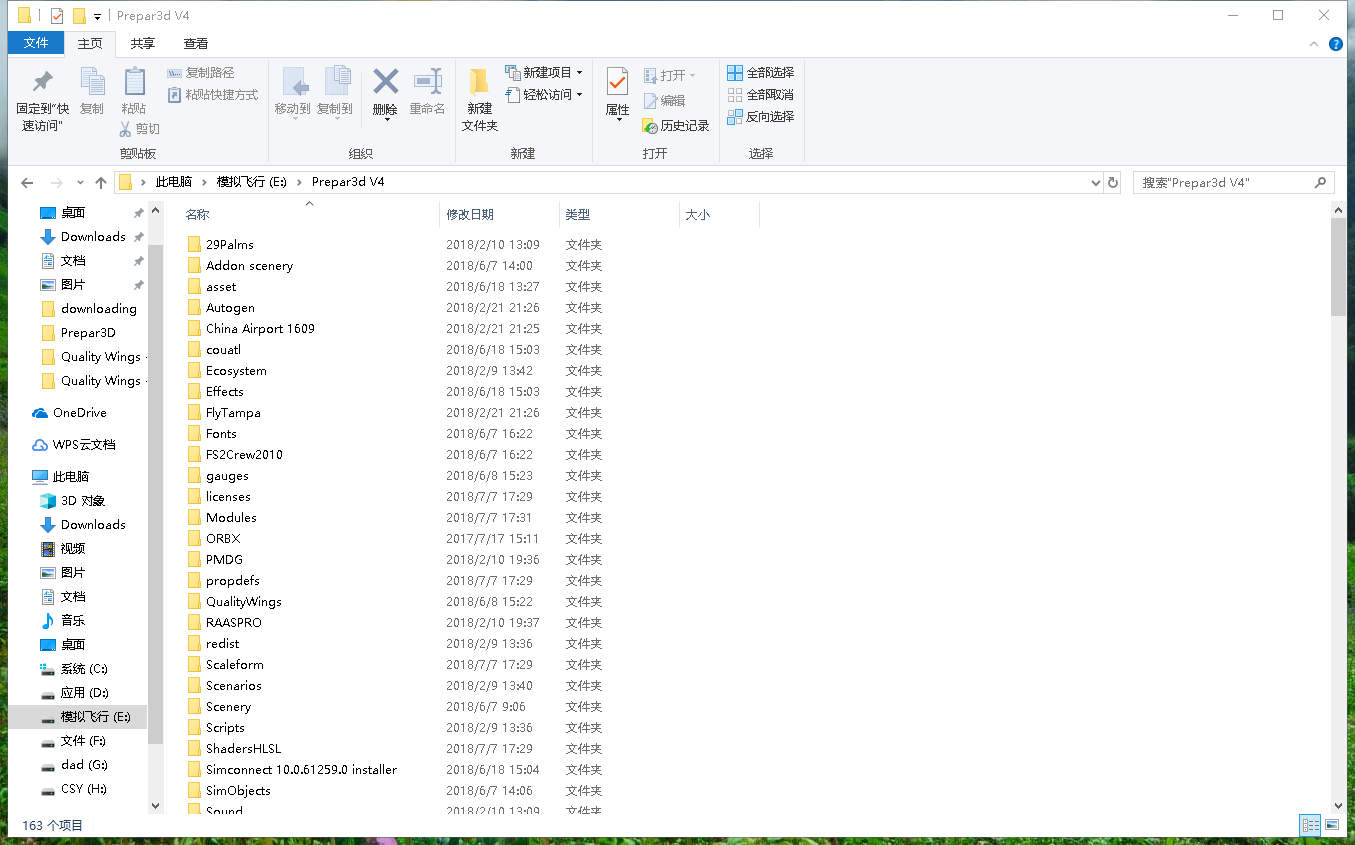The height and width of the screenshot is (845, 1355).
Task: Click 此电脑 in the address breadcrumb
Action: (174, 182)
